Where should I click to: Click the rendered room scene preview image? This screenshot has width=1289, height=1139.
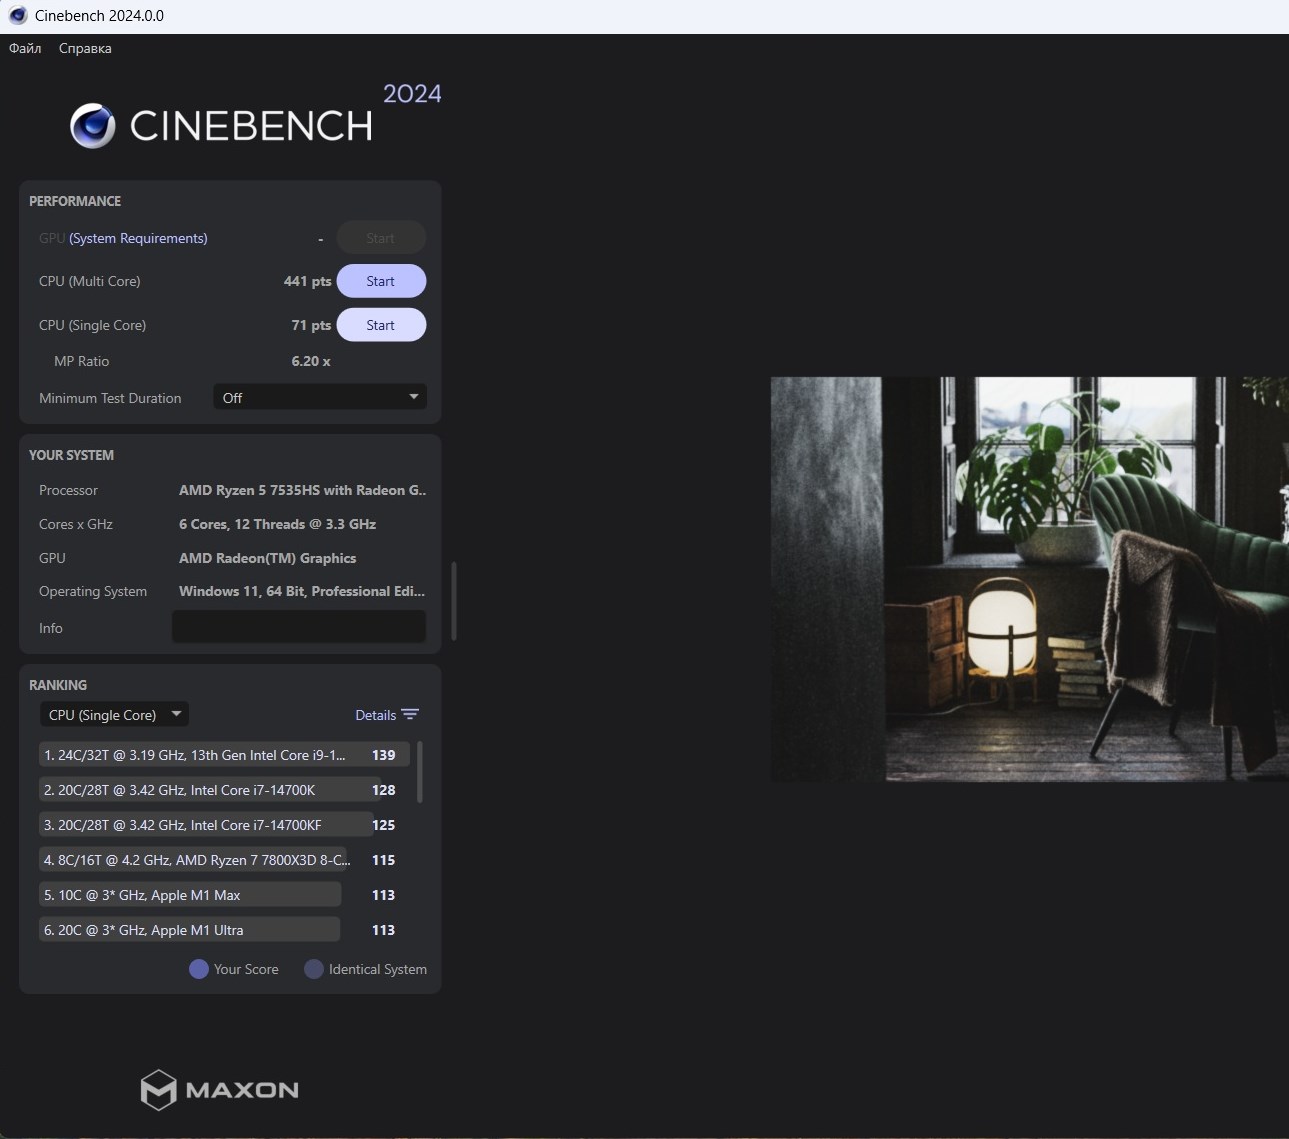[x=1029, y=579]
